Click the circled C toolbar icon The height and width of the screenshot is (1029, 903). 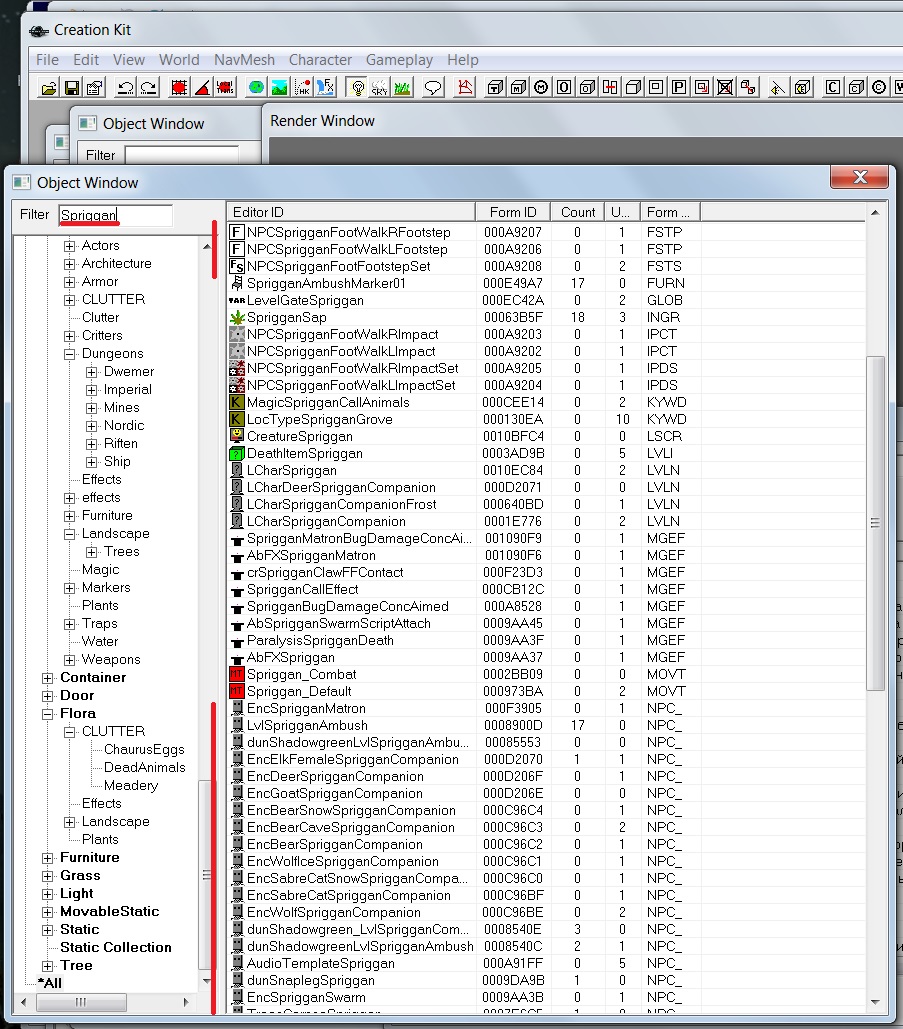(879, 87)
